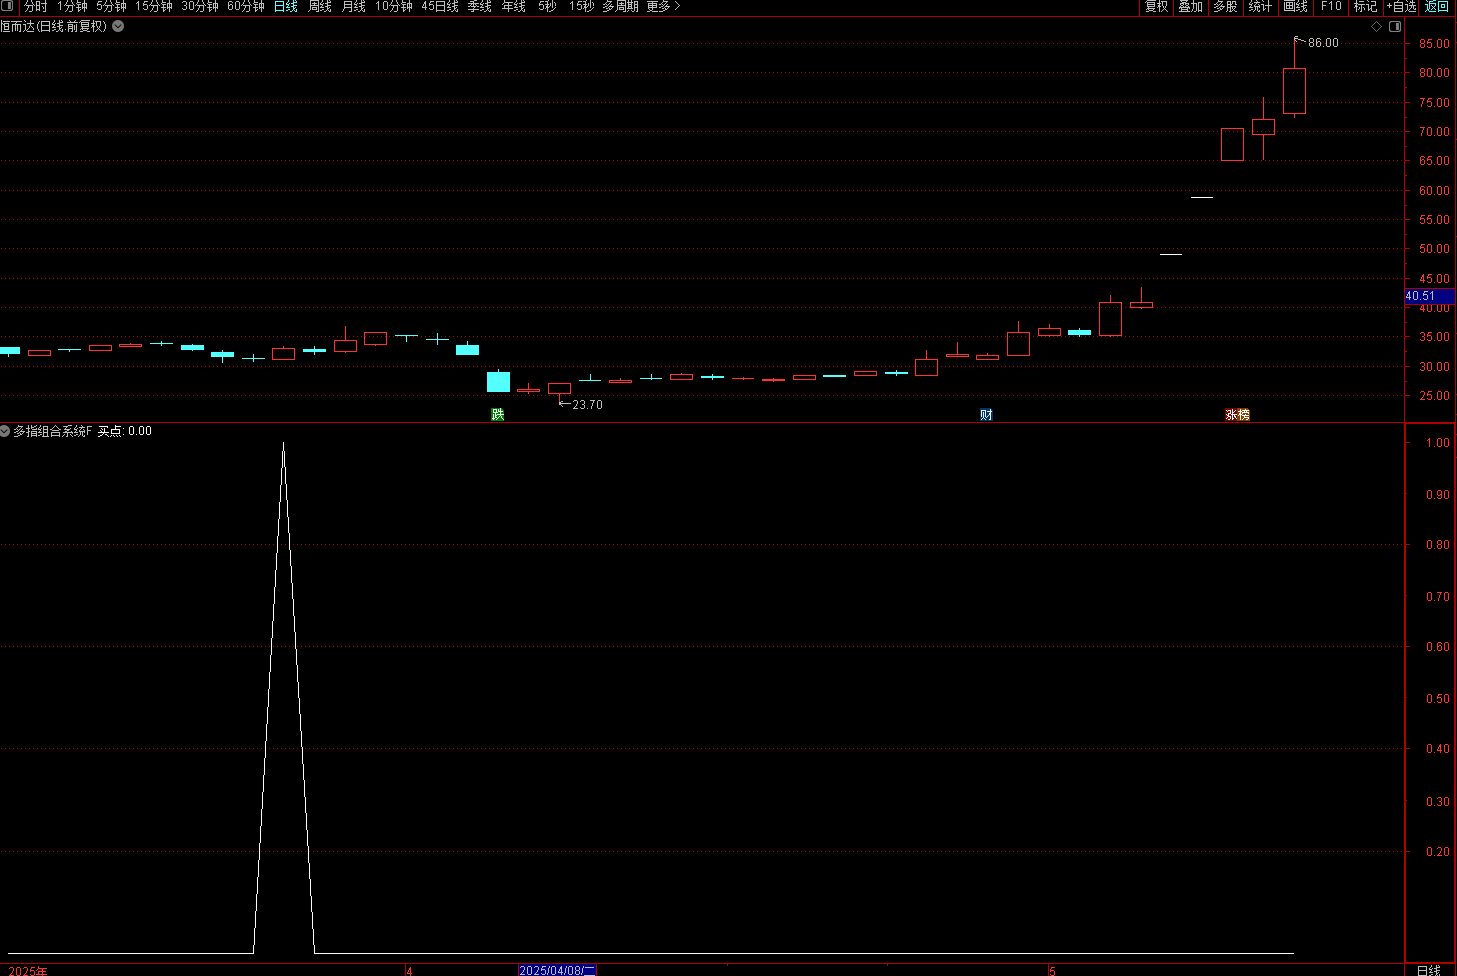This screenshot has width=1457, height=976.
Task: Click the 标记 mark button
Action: click(1365, 6)
